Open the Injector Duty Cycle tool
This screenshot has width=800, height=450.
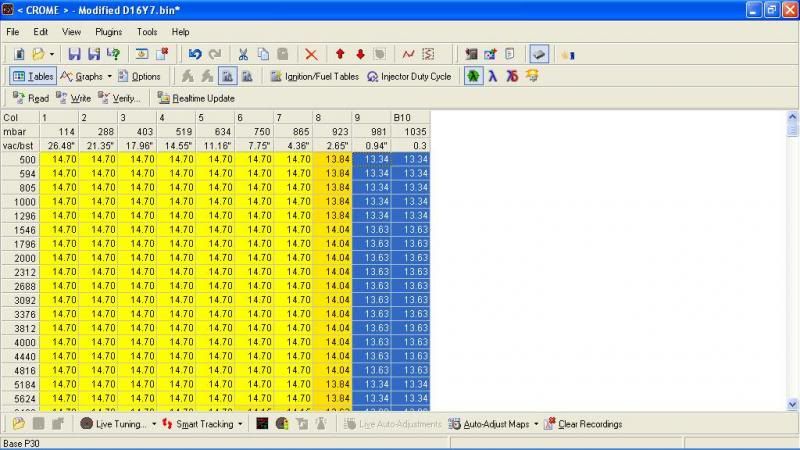pyautogui.click(x=409, y=76)
